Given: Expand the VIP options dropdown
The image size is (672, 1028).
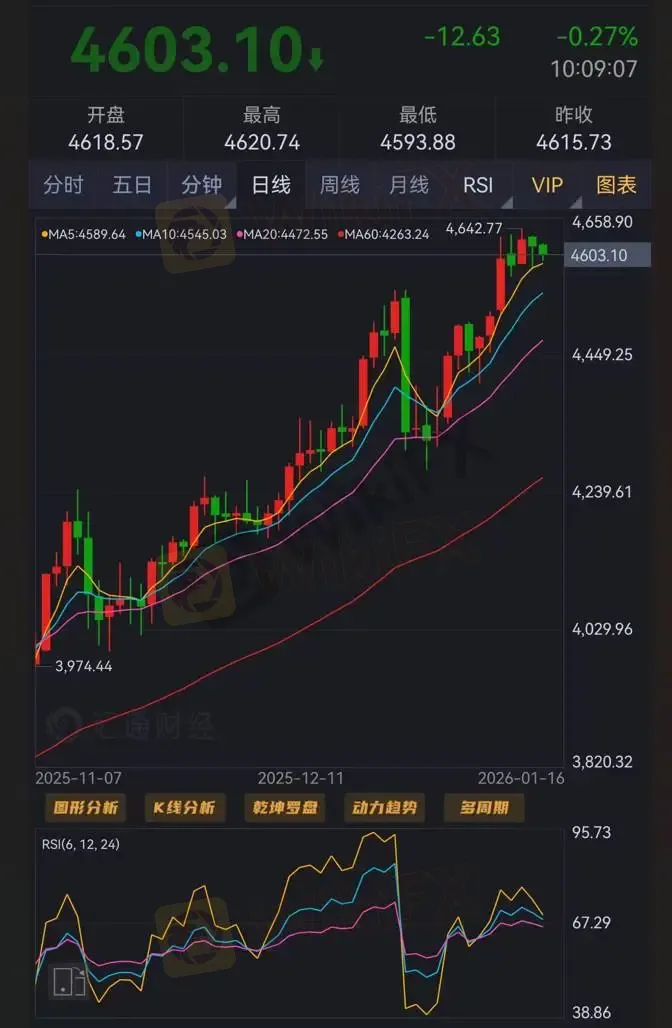Looking at the screenshot, I should (x=548, y=186).
